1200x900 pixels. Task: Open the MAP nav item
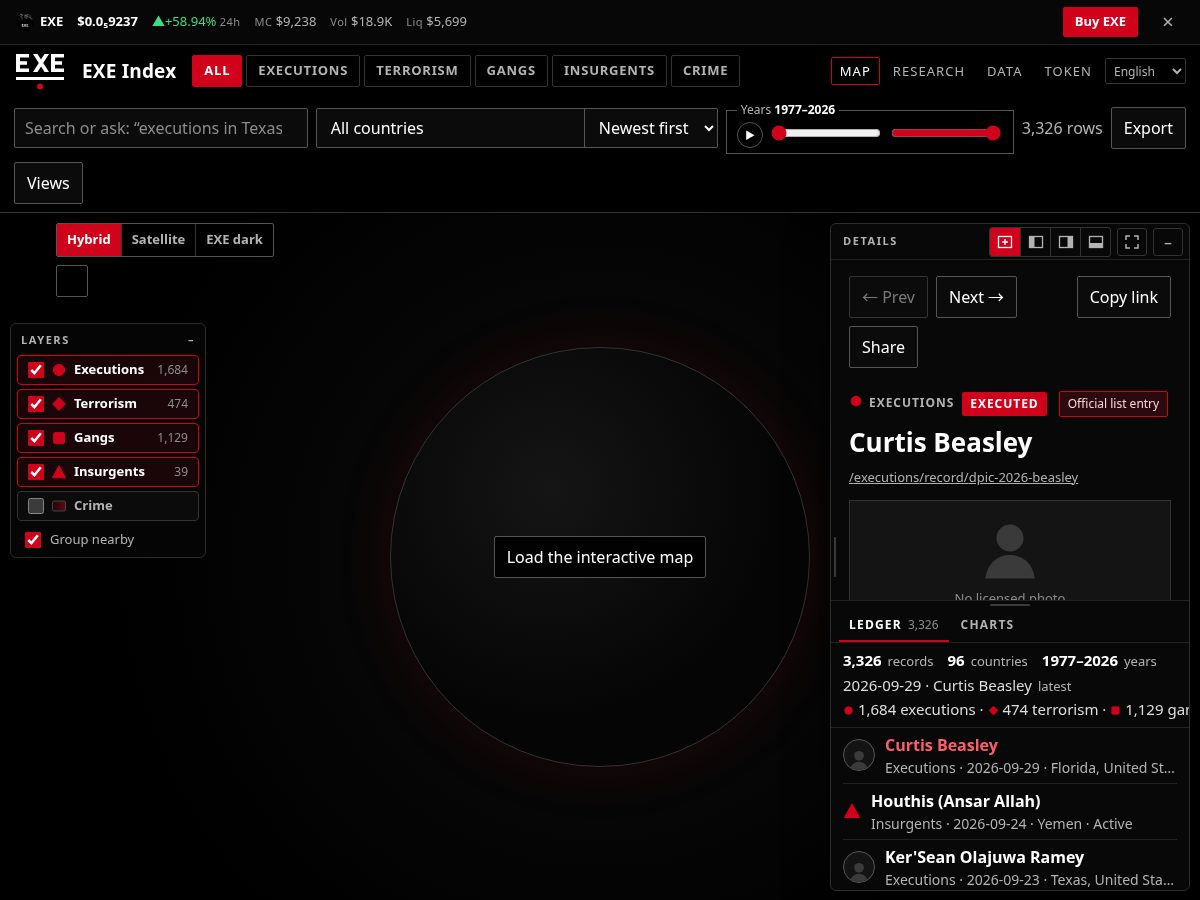[855, 71]
